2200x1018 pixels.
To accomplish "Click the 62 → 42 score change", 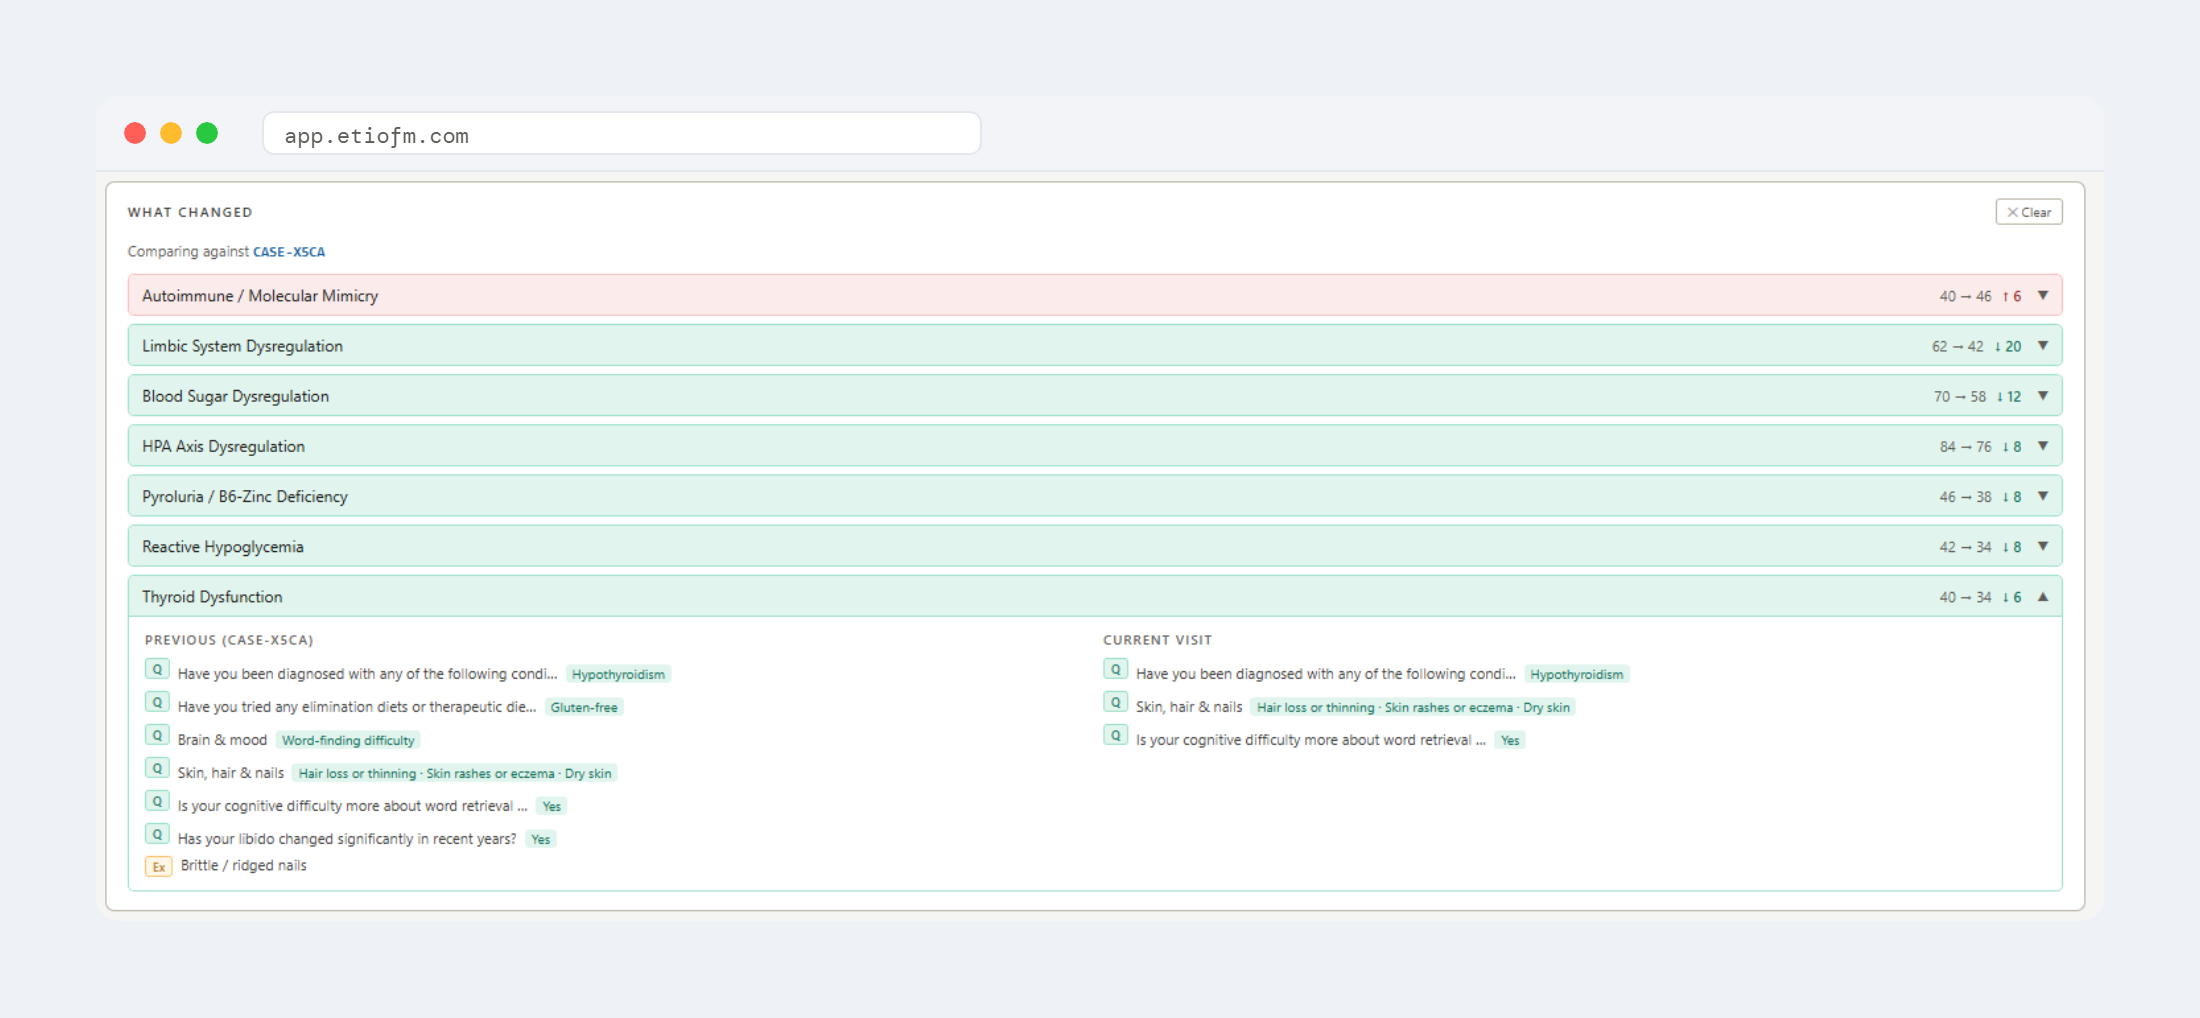I will 1957,346.
